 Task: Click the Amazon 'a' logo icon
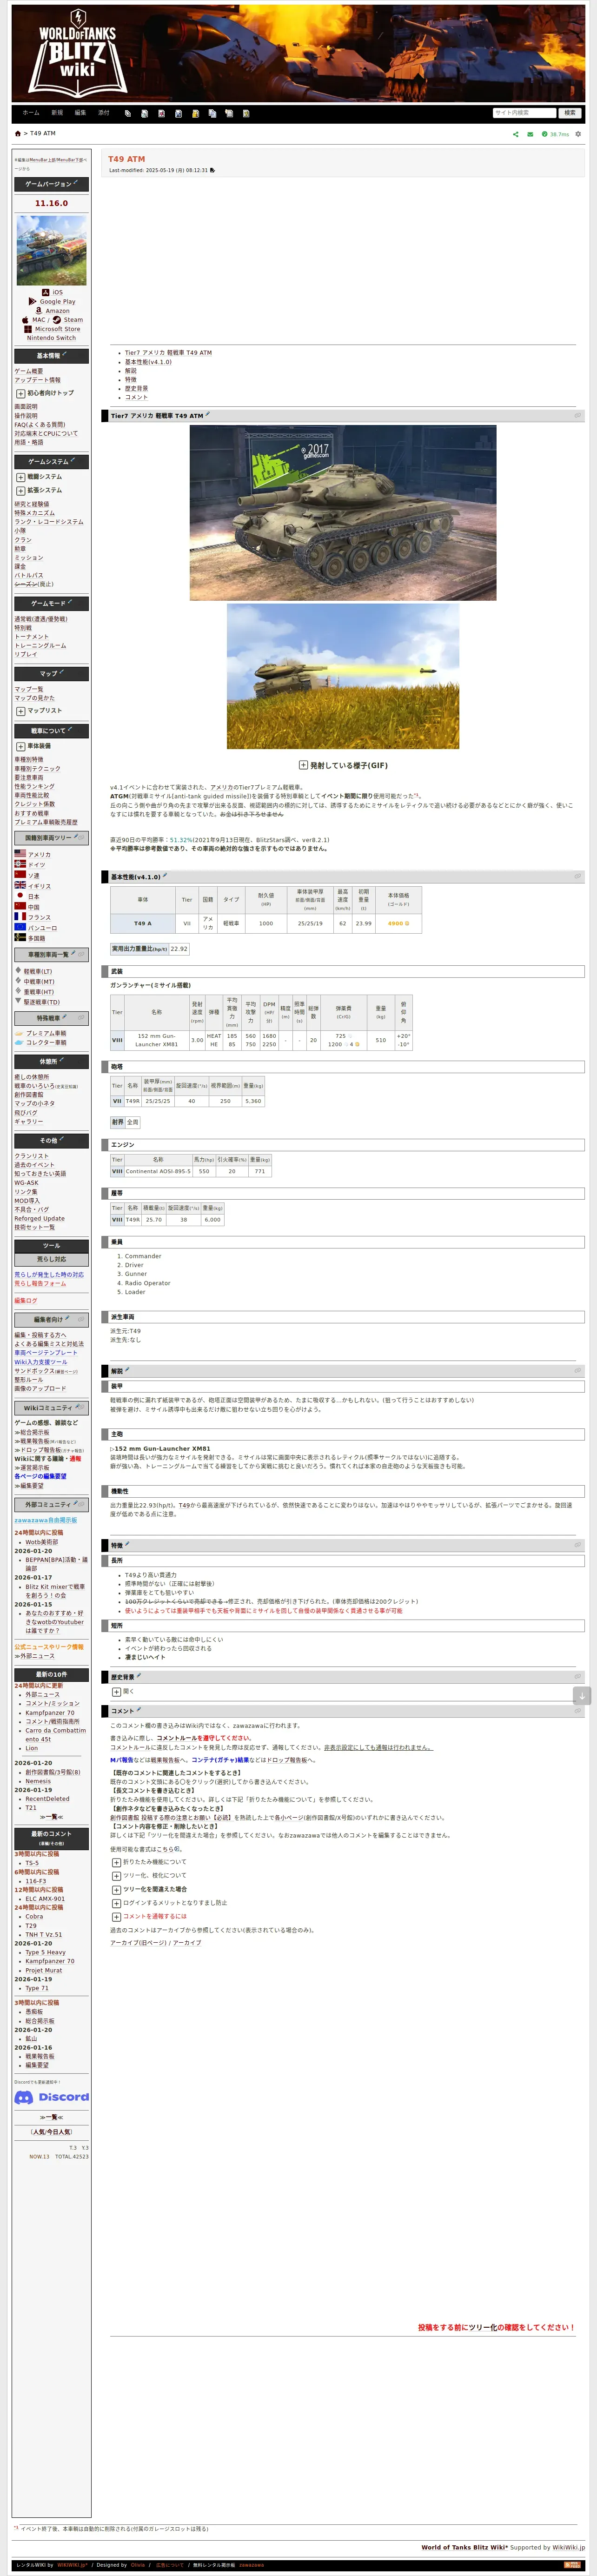tap(39, 311)
